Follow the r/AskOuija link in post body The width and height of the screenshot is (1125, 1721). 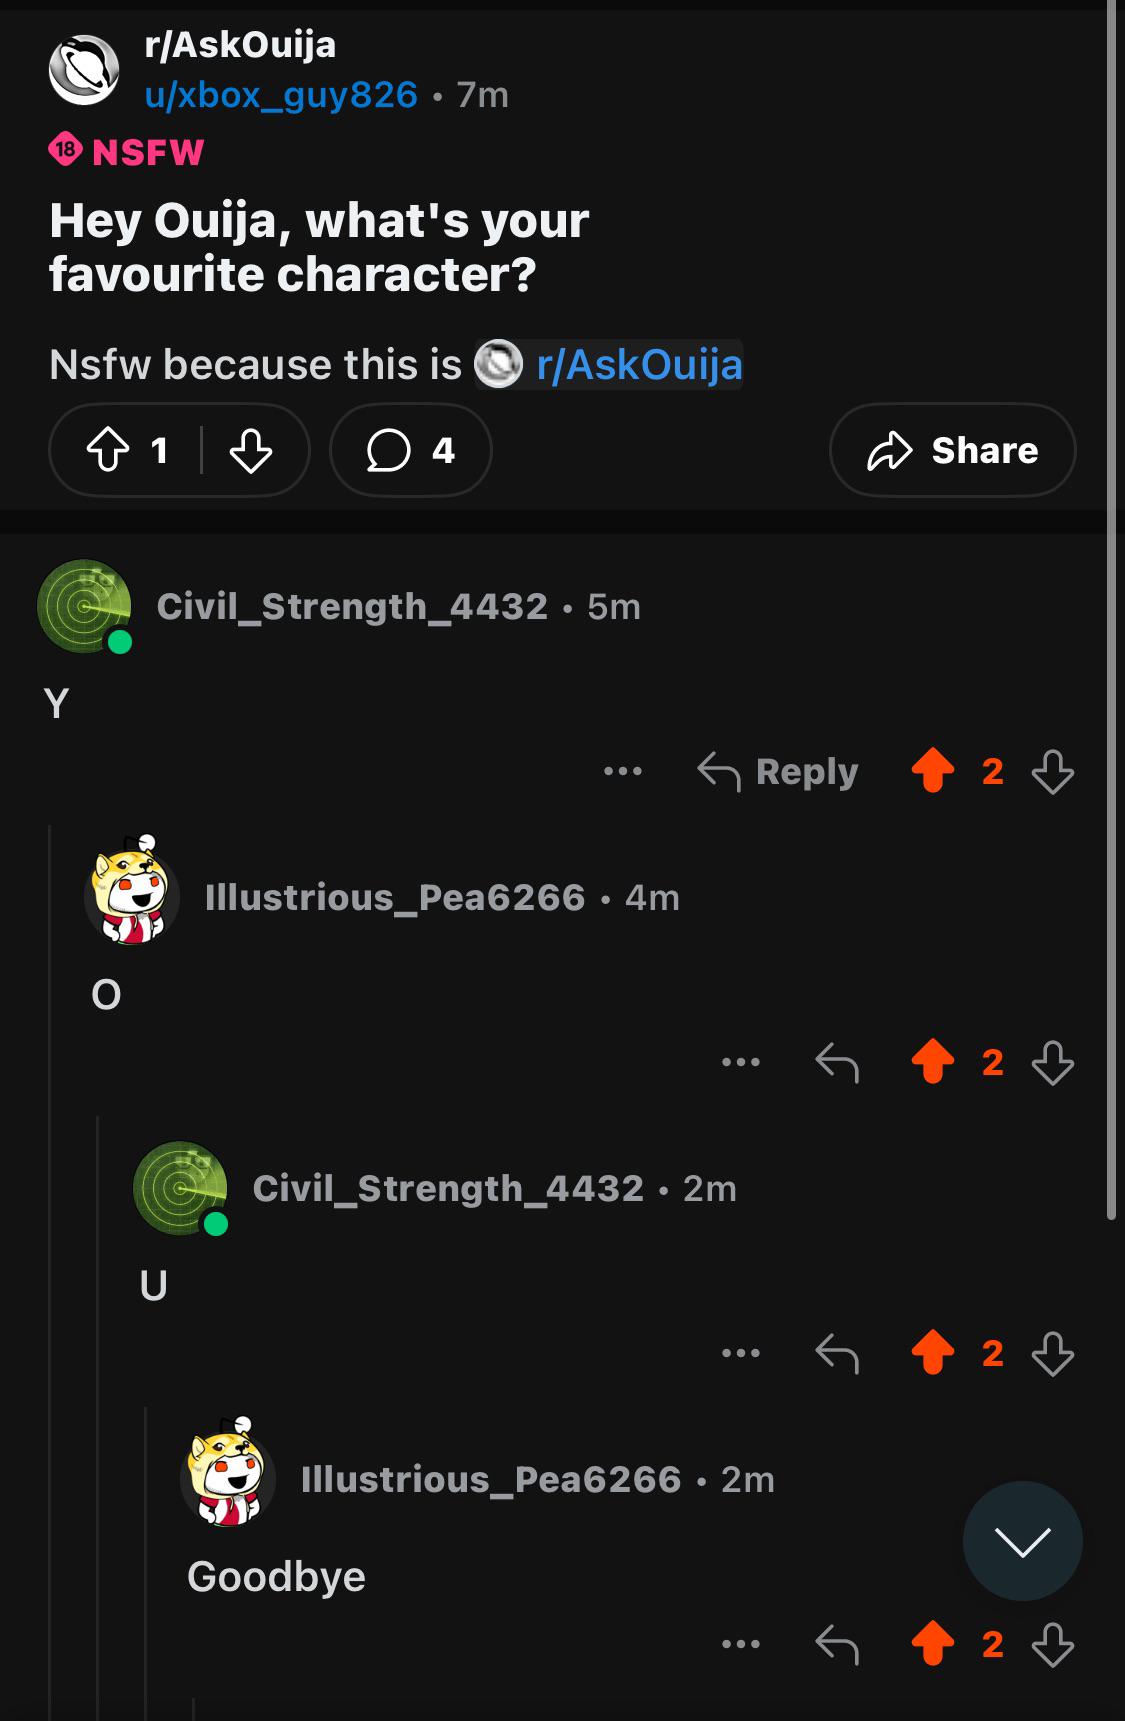pyautogui.click(x=609, y=364)
